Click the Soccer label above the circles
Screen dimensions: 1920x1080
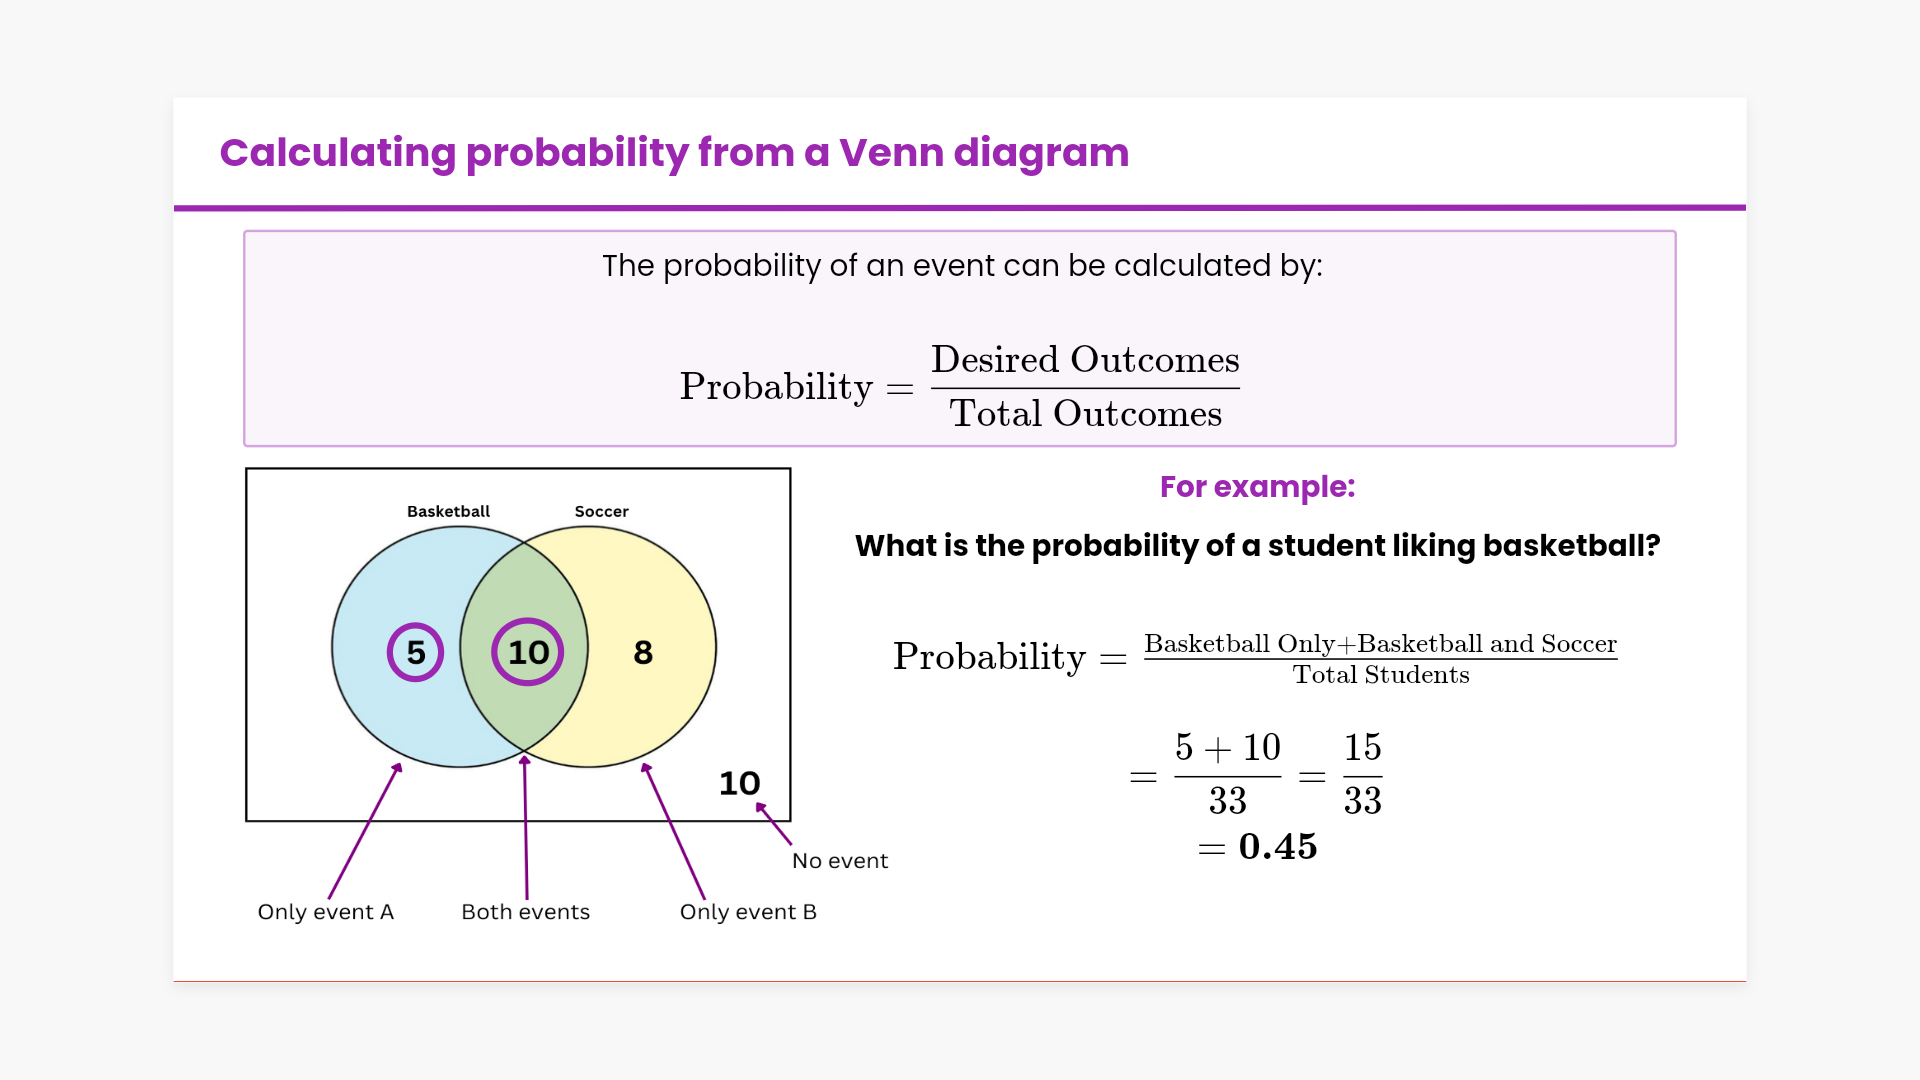click(x=601, y=511)
